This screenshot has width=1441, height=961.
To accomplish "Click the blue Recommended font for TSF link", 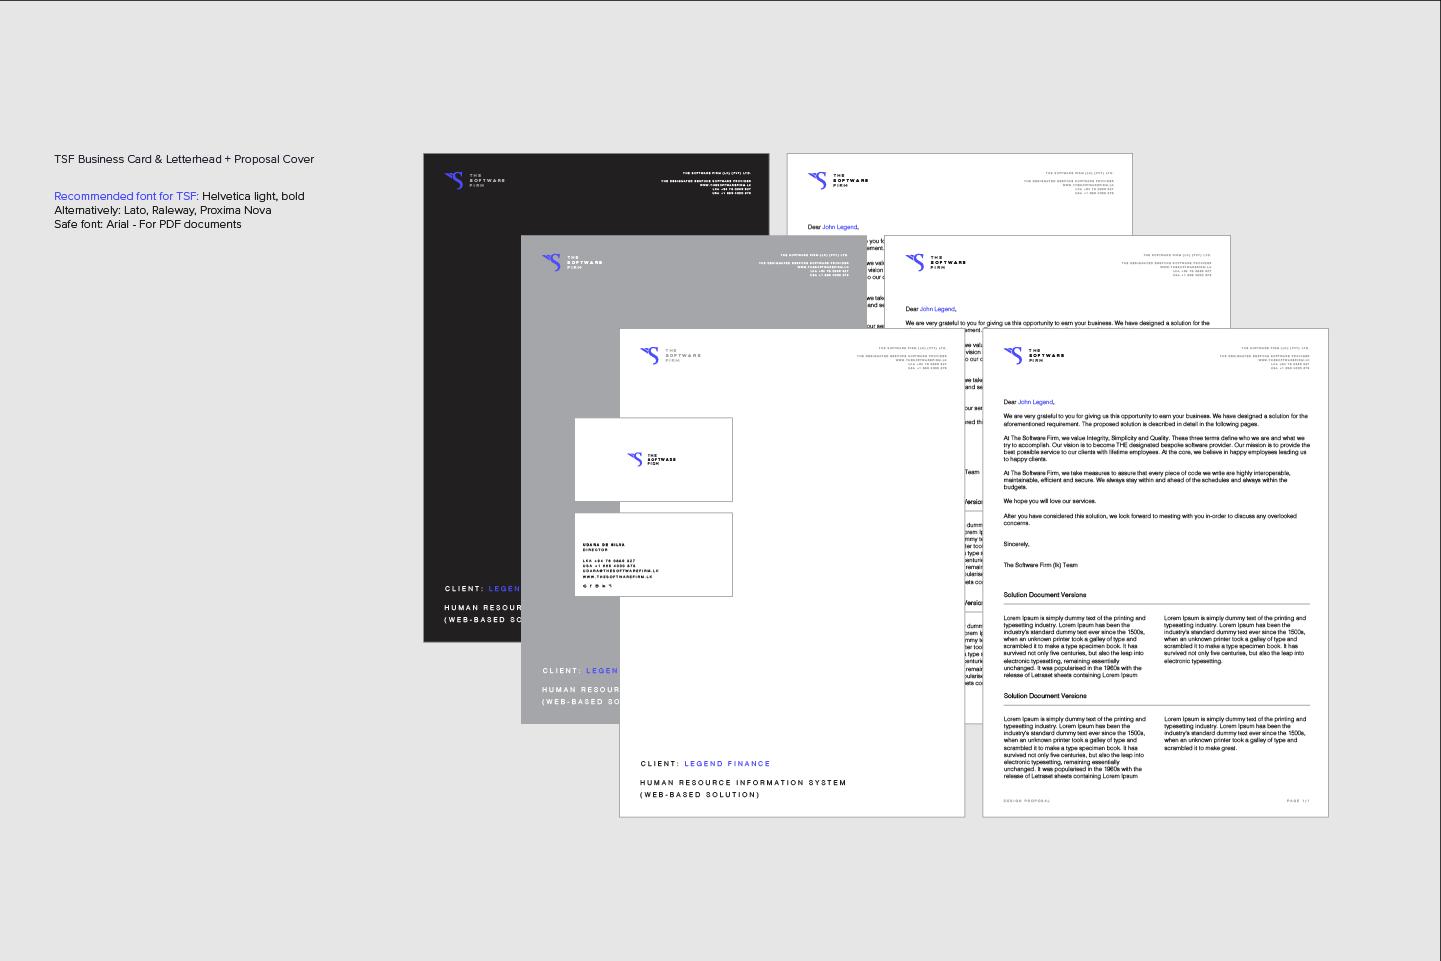I will [x=125, y=196].
